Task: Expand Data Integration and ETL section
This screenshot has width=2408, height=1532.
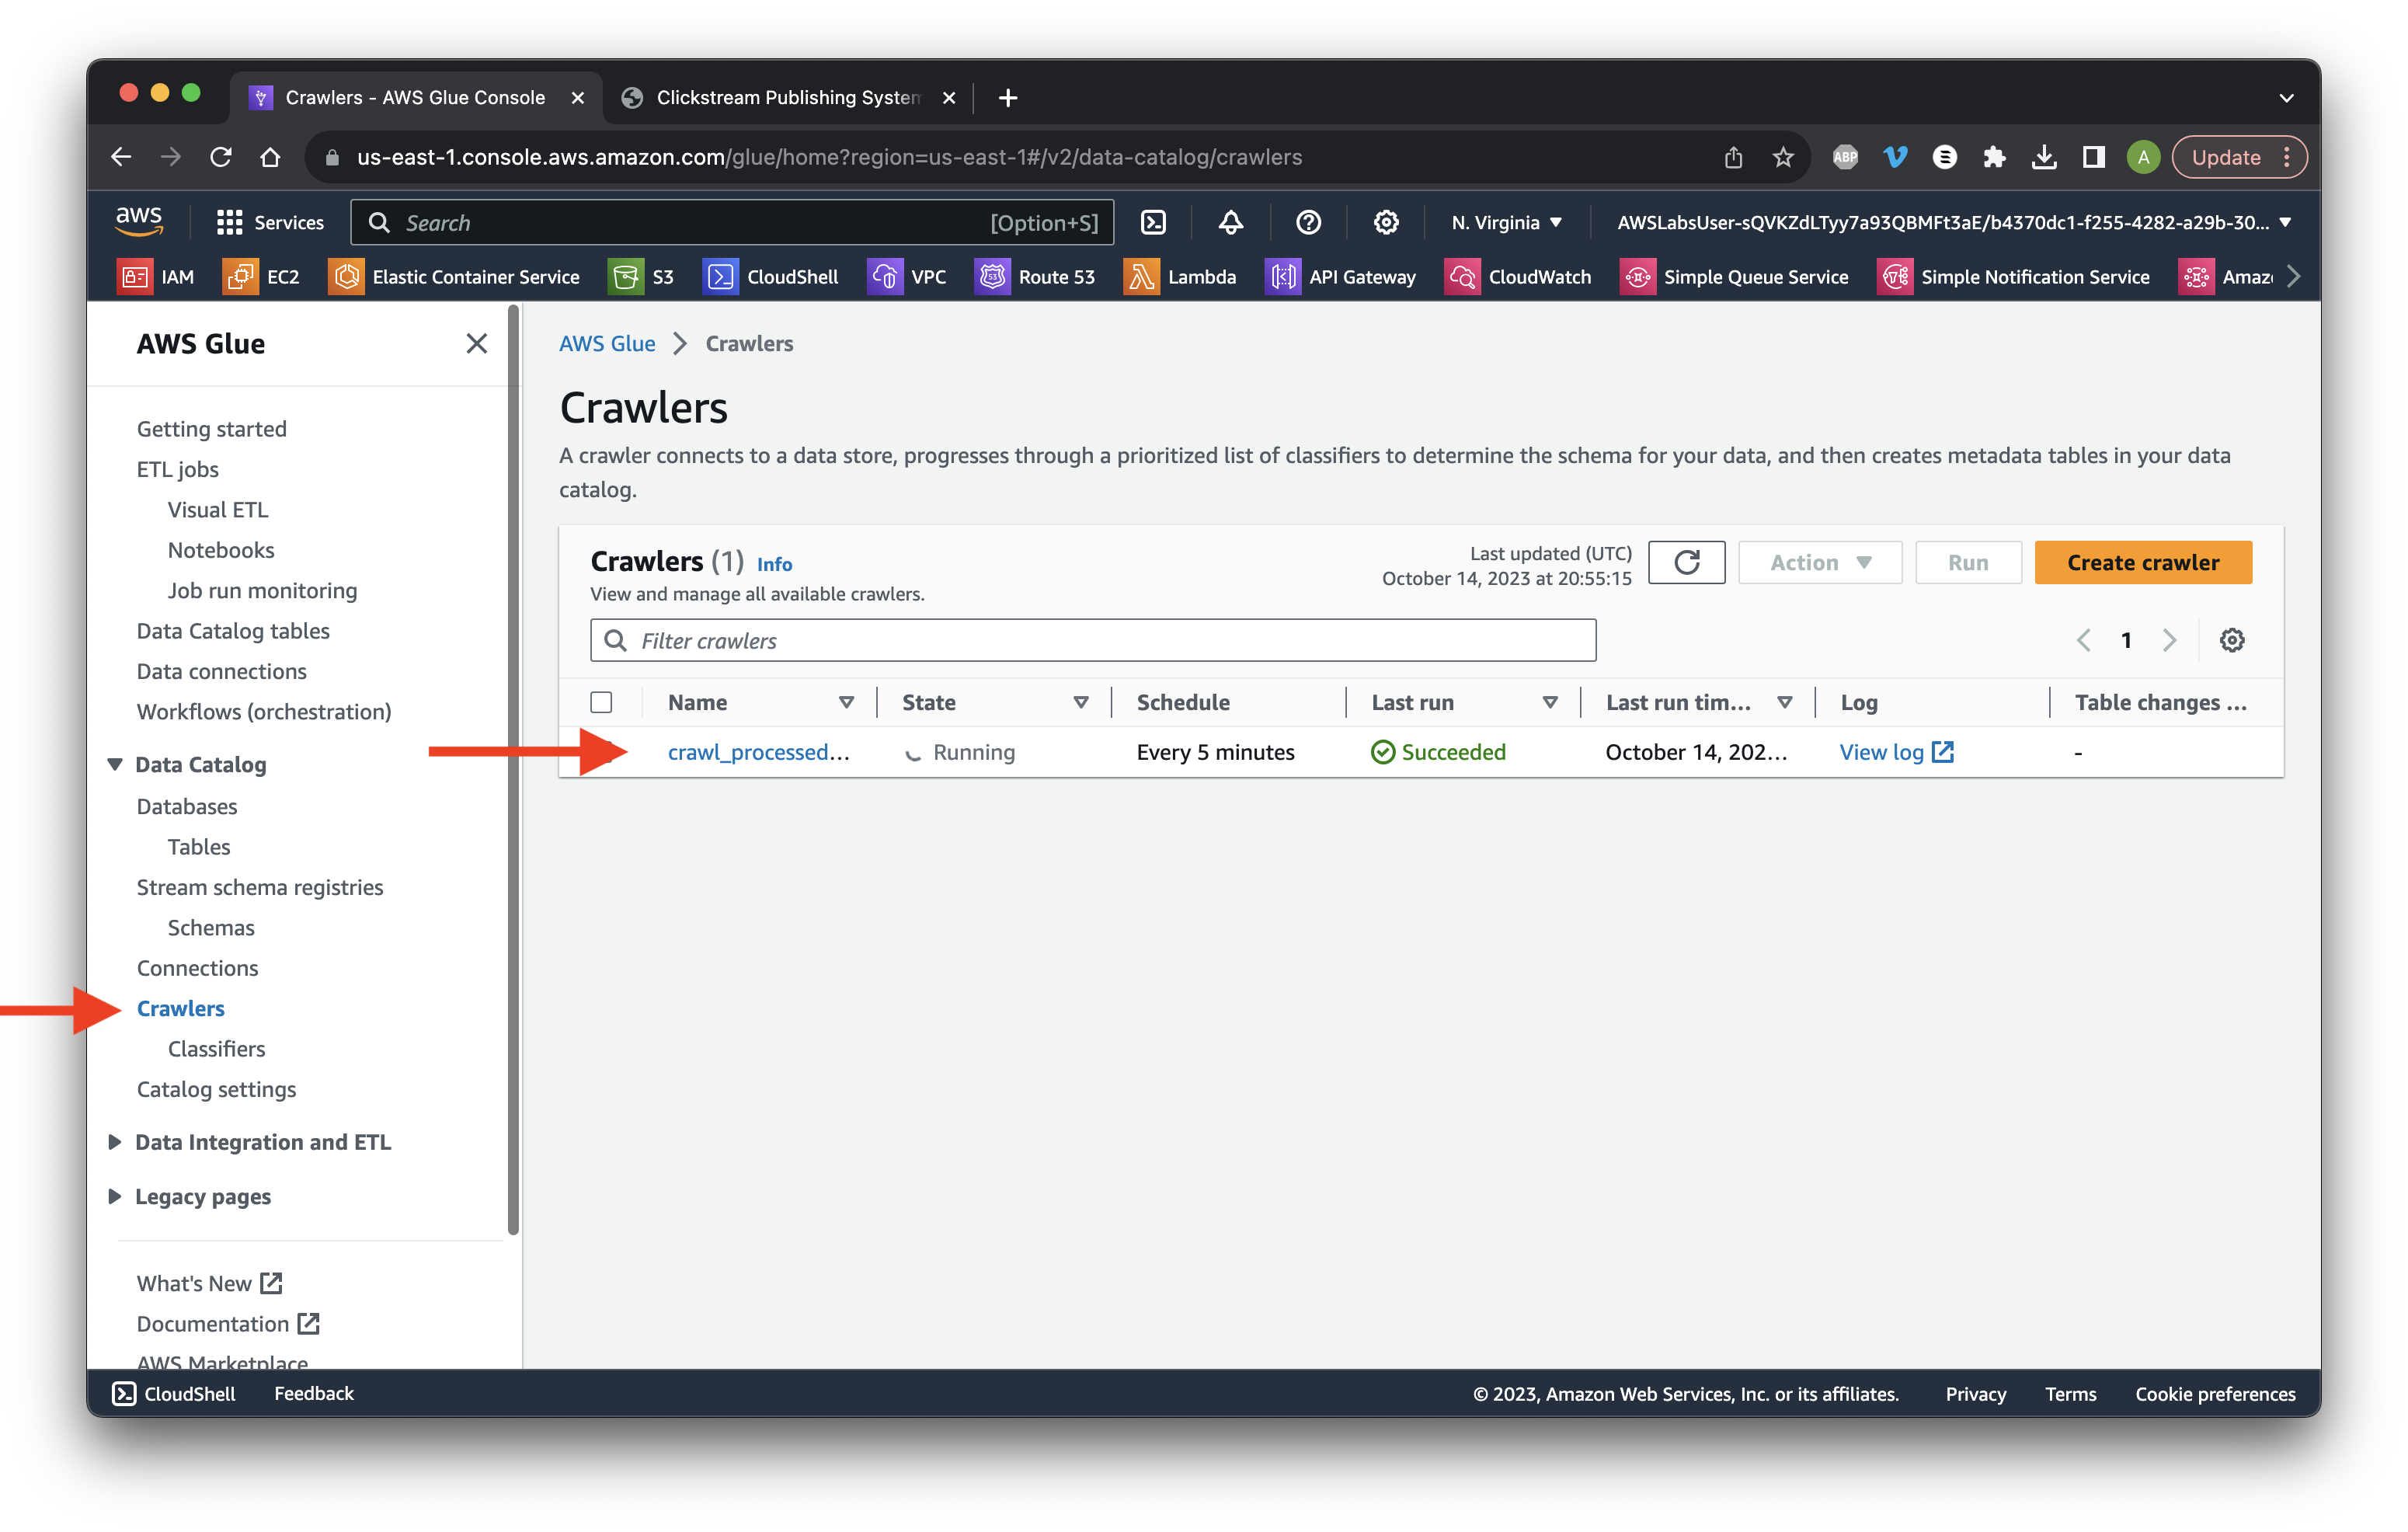Action: pos(115,1142)
